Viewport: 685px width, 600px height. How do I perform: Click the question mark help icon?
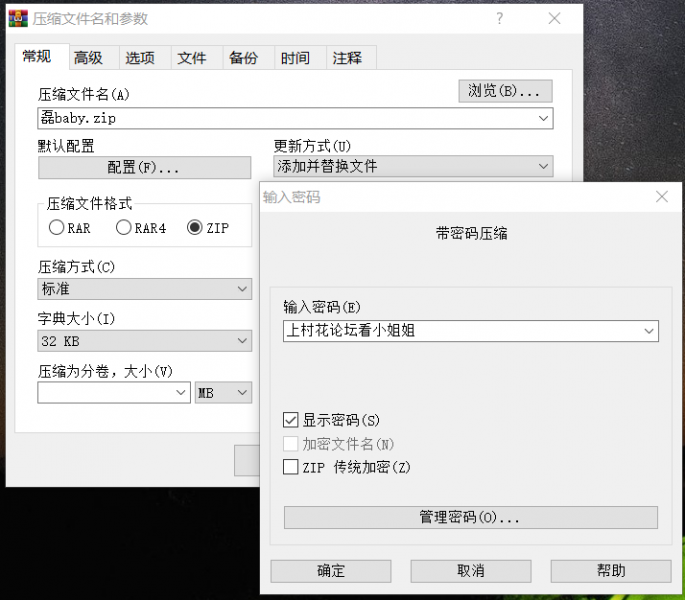(500, 18)
